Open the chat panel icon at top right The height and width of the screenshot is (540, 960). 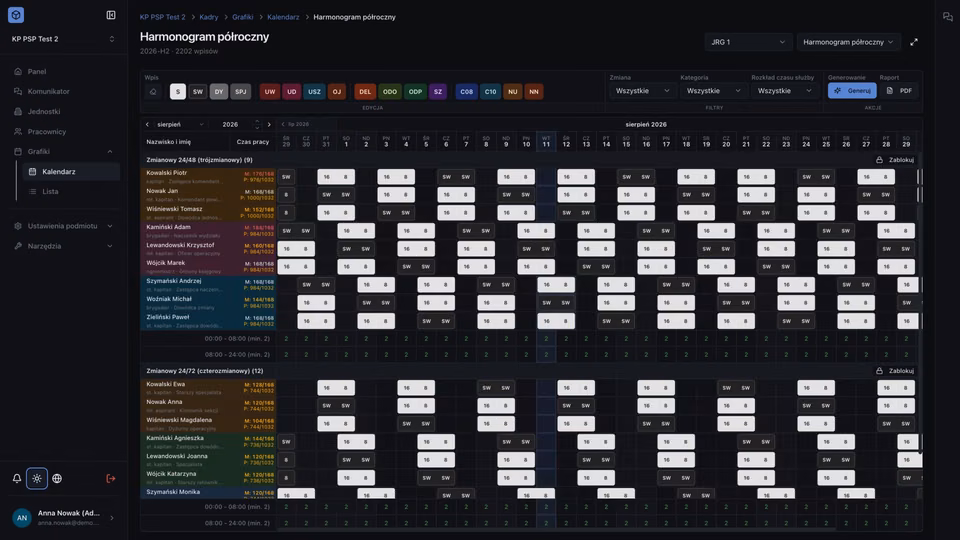tap(948, 17)
